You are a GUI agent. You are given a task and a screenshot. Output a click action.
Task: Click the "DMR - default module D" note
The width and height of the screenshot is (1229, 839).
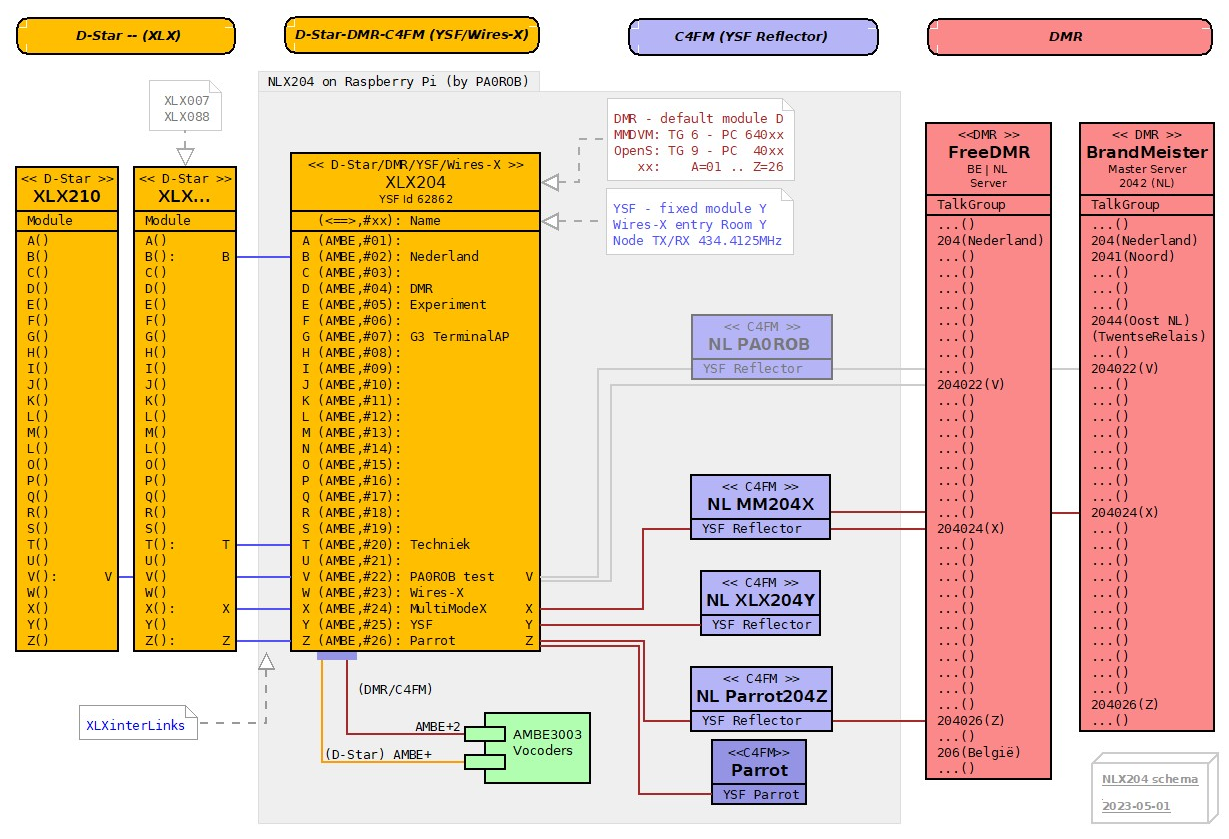(x=700, y=141)
